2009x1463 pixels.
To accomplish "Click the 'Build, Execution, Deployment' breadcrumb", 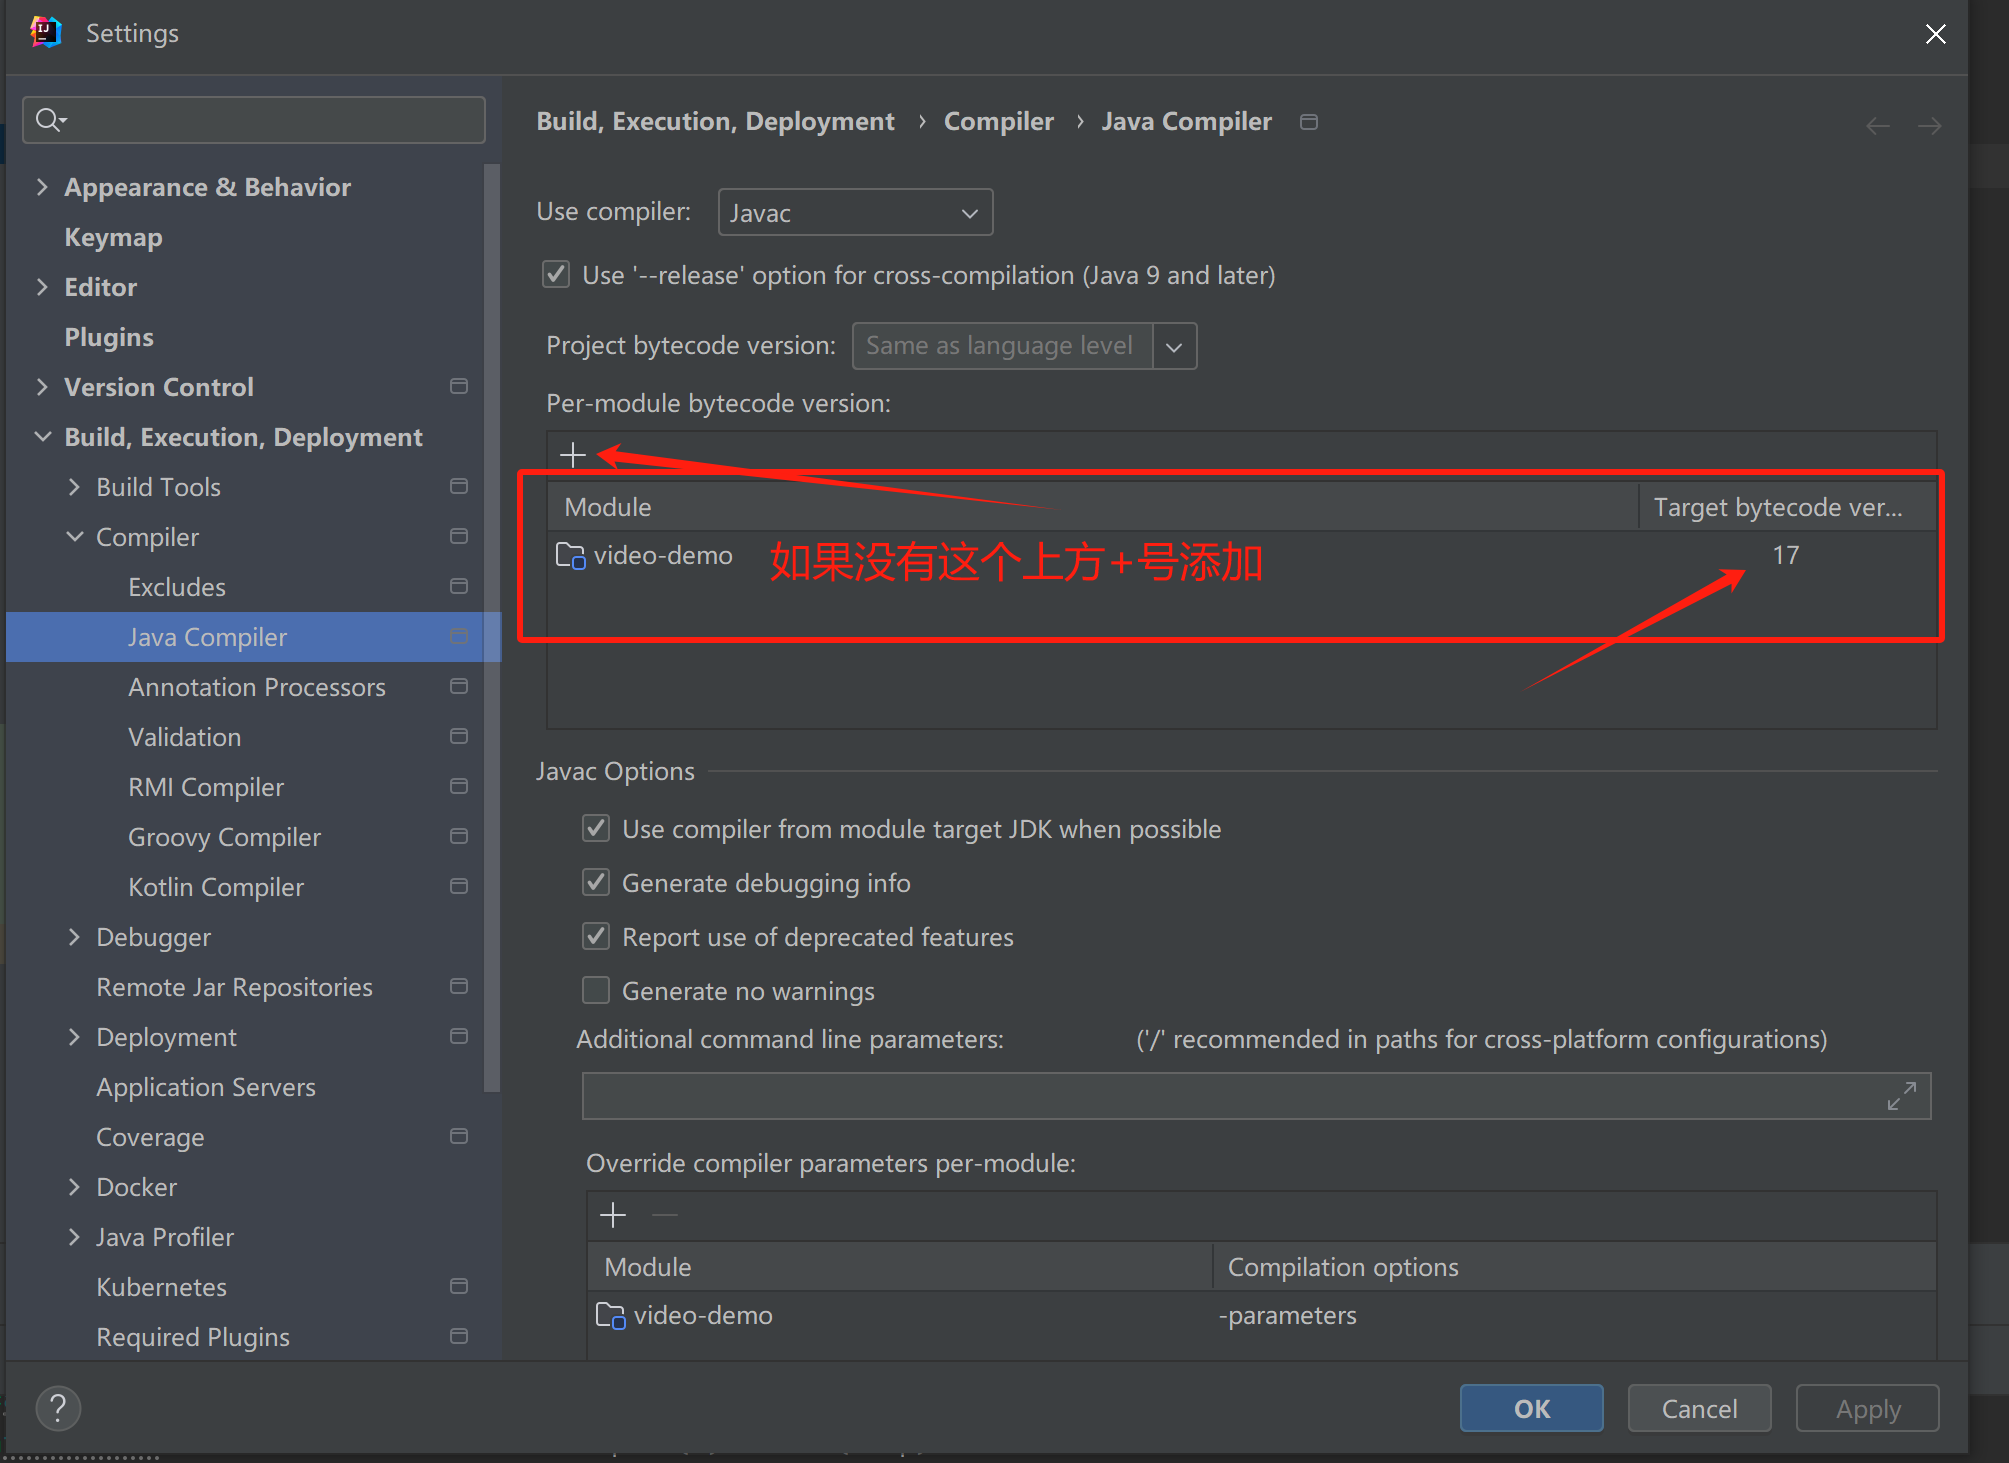I will 715,120.
